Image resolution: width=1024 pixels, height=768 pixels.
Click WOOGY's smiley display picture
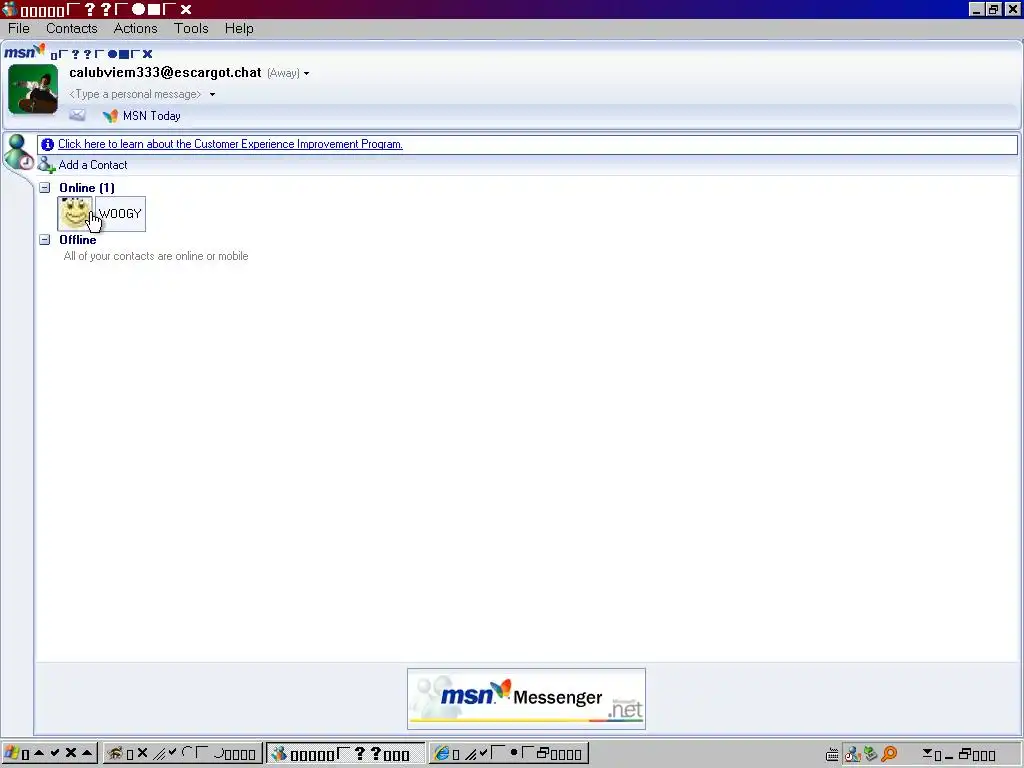tap(74, 214)
